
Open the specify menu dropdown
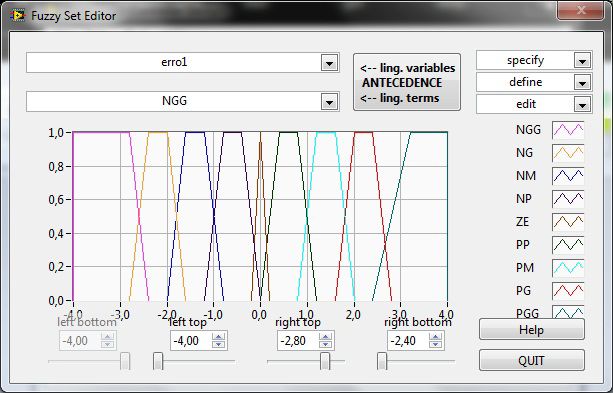583,61
